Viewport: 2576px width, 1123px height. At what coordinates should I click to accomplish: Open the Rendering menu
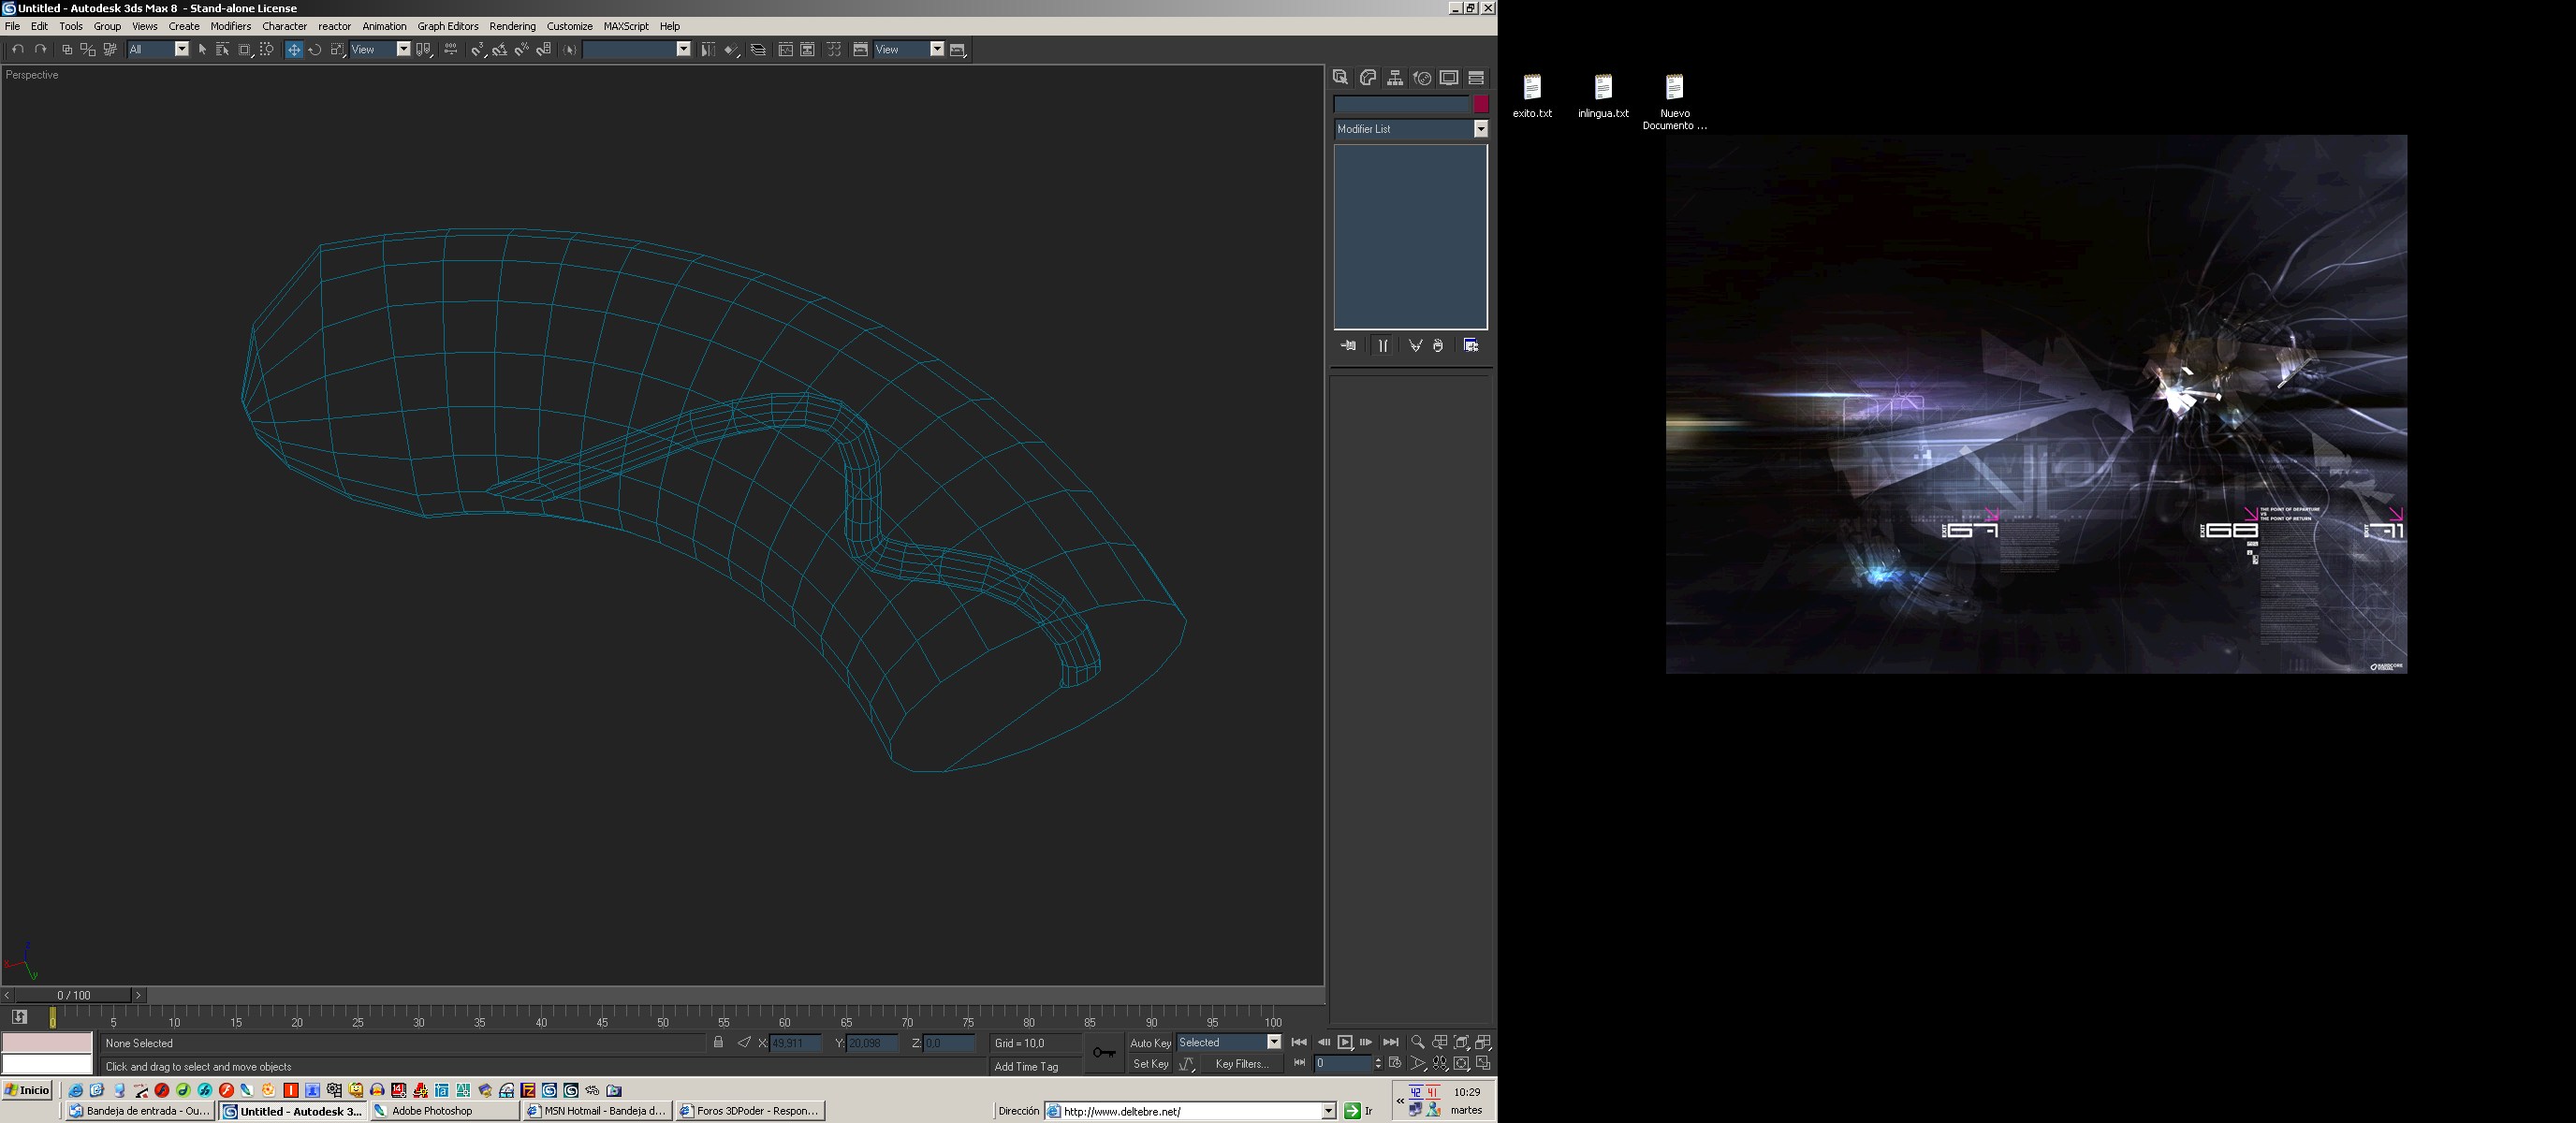pos(512,26)
